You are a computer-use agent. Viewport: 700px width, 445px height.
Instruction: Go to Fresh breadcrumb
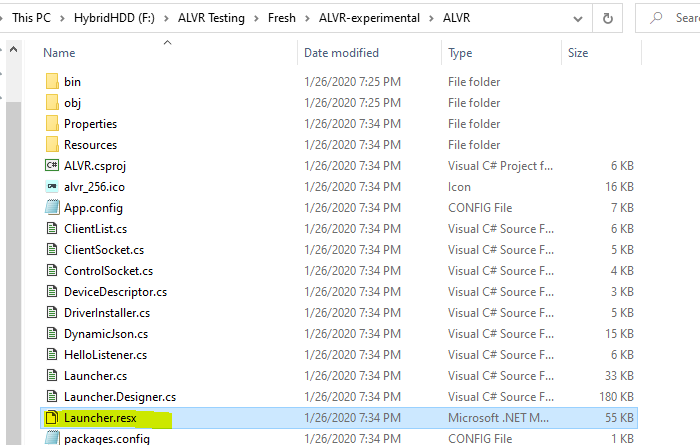(x=282, y=18)
